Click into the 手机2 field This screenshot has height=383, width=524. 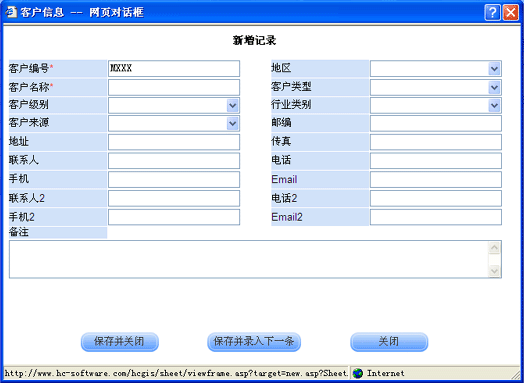click(x=174, y=217)
